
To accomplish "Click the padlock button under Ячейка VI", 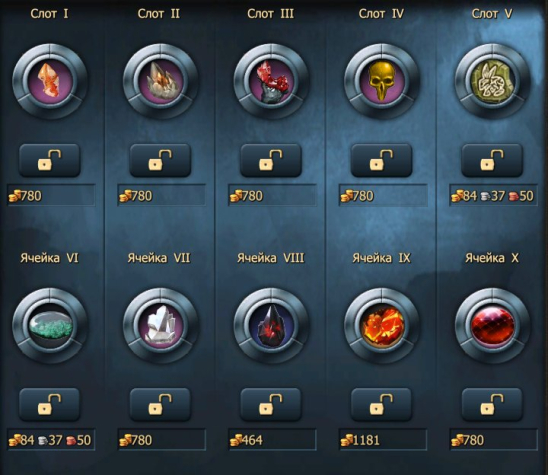I will pos(50,404).
